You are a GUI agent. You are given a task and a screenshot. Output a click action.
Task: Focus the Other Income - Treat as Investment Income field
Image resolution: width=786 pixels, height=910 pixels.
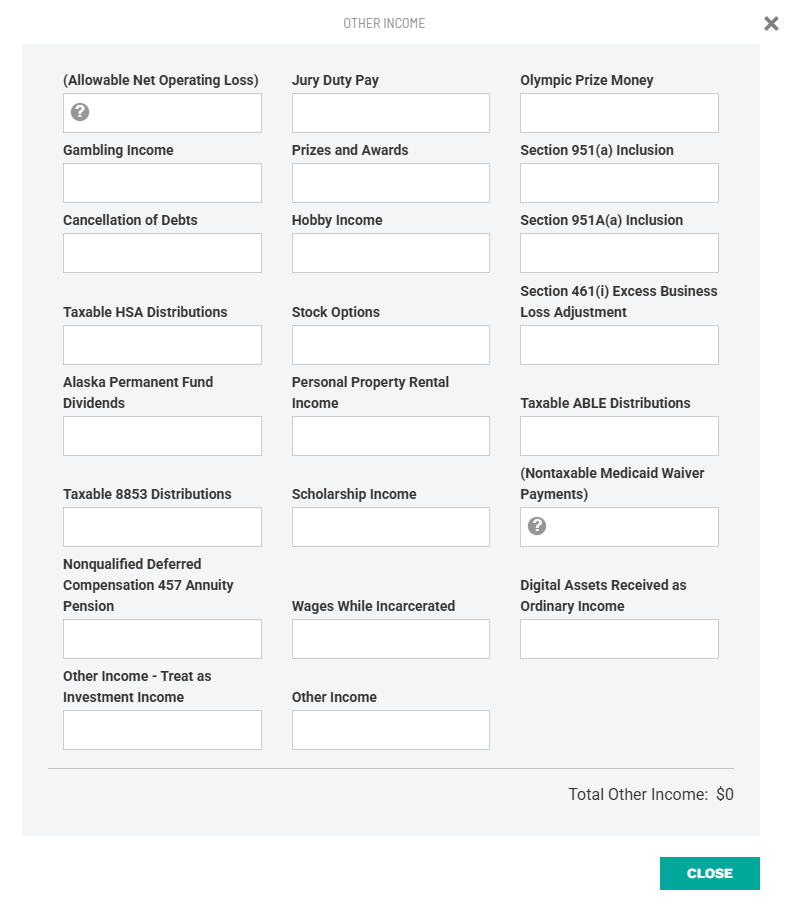pos(163,730)
